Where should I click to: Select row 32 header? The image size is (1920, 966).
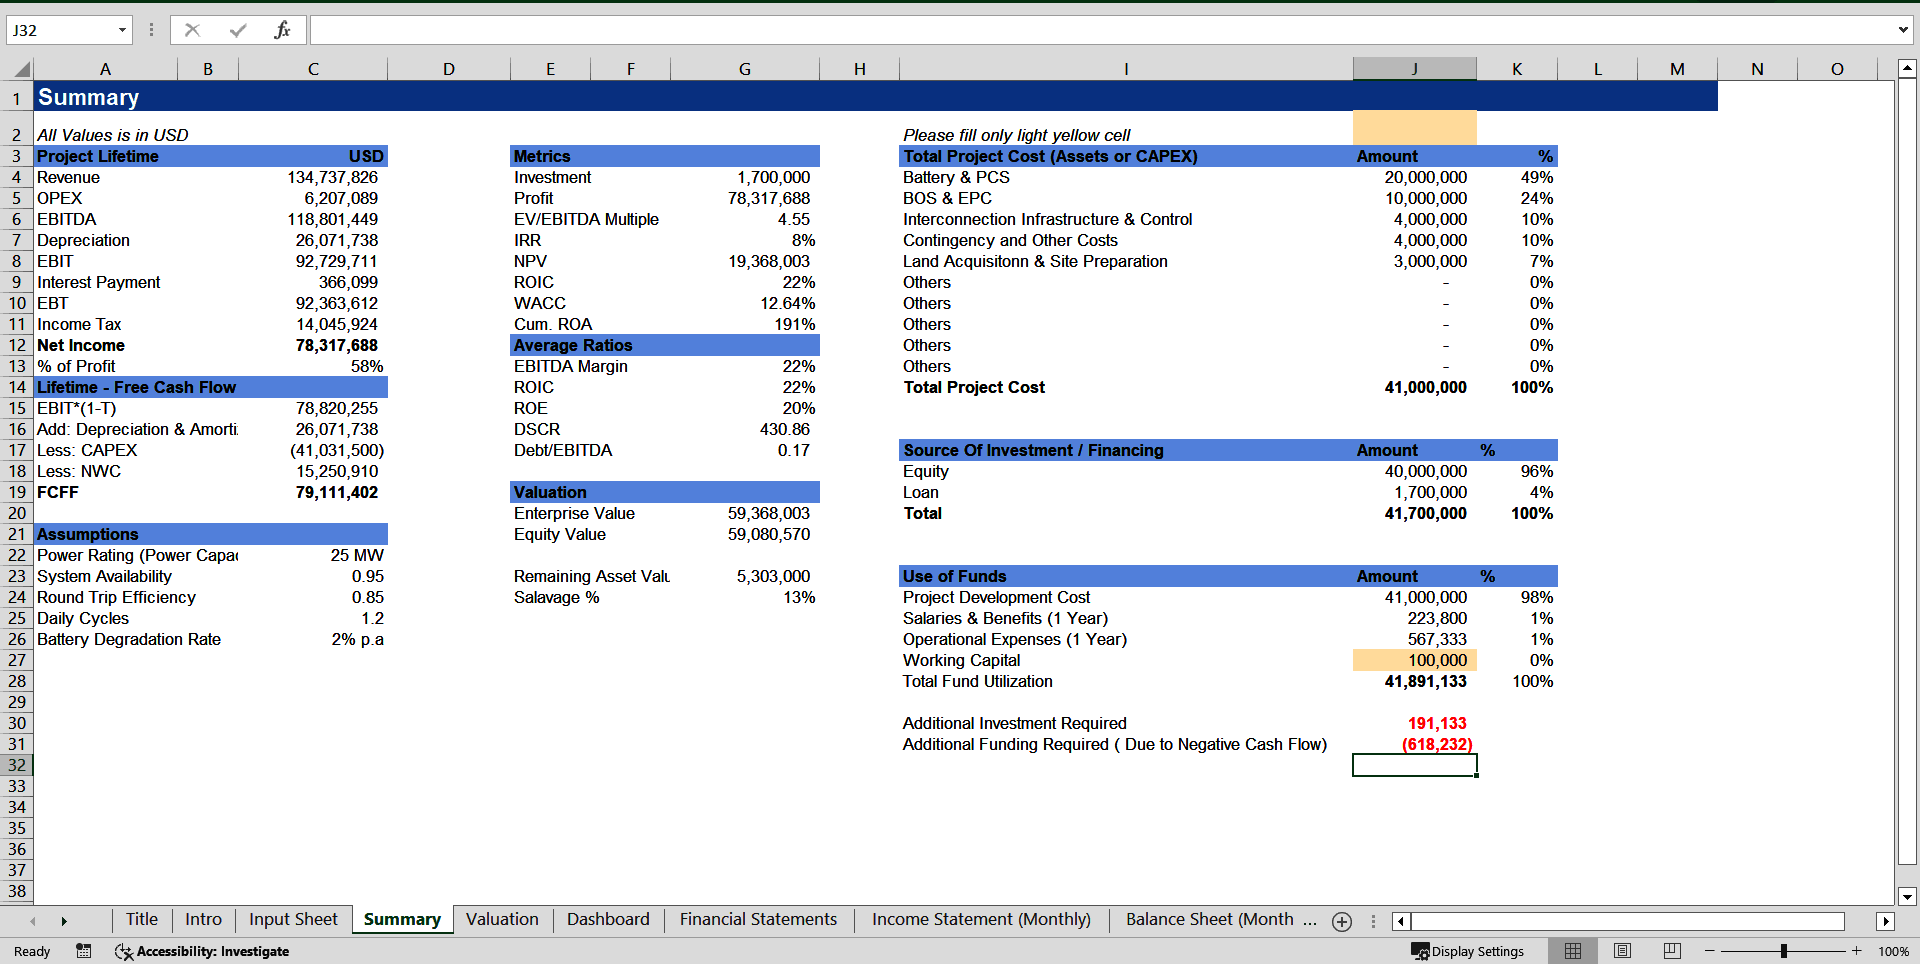pyautogui.click(x=17, y=765)
